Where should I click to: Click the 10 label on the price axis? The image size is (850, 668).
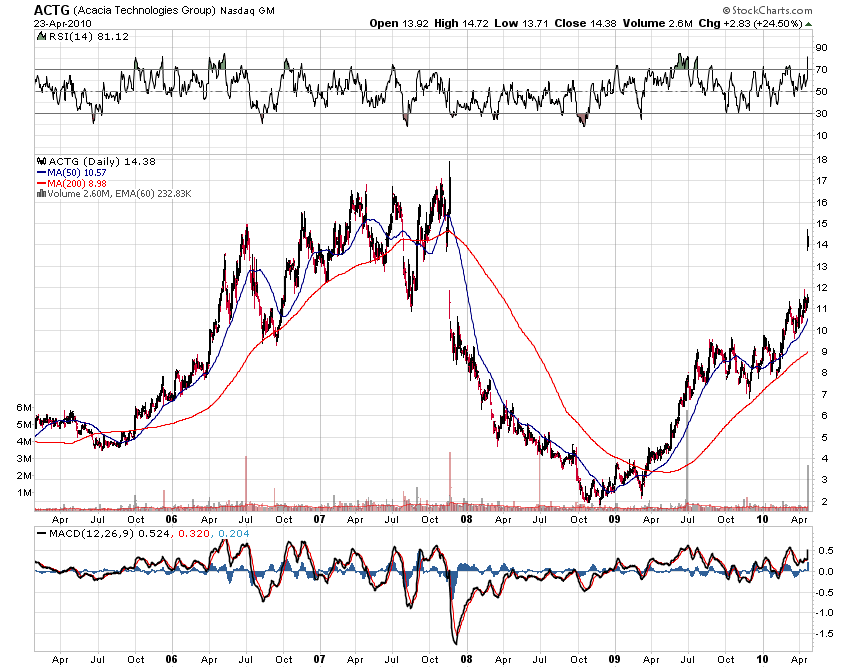point(822,330)
